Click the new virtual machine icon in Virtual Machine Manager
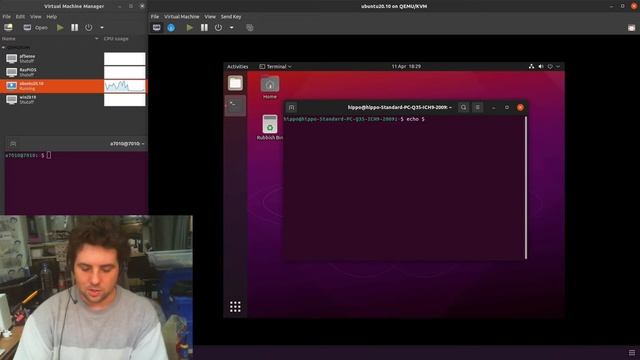The height and width of the screenshot is (360, 640). click(8, 27)
